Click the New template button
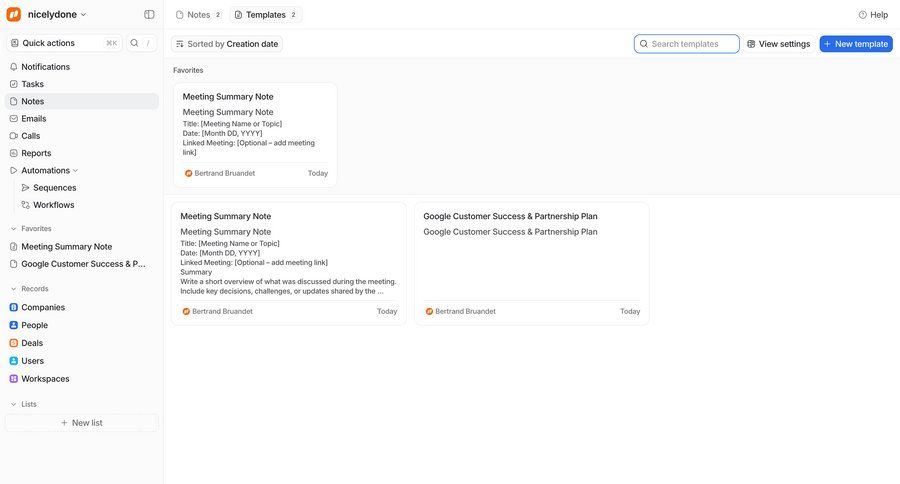This screenshot has height=484, width=900. point(855,44)
